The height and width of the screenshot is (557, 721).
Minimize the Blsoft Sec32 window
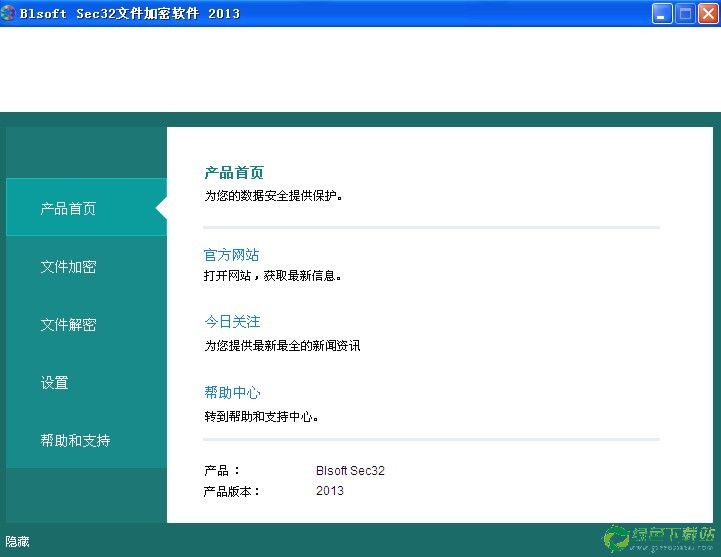click(662, 14)
